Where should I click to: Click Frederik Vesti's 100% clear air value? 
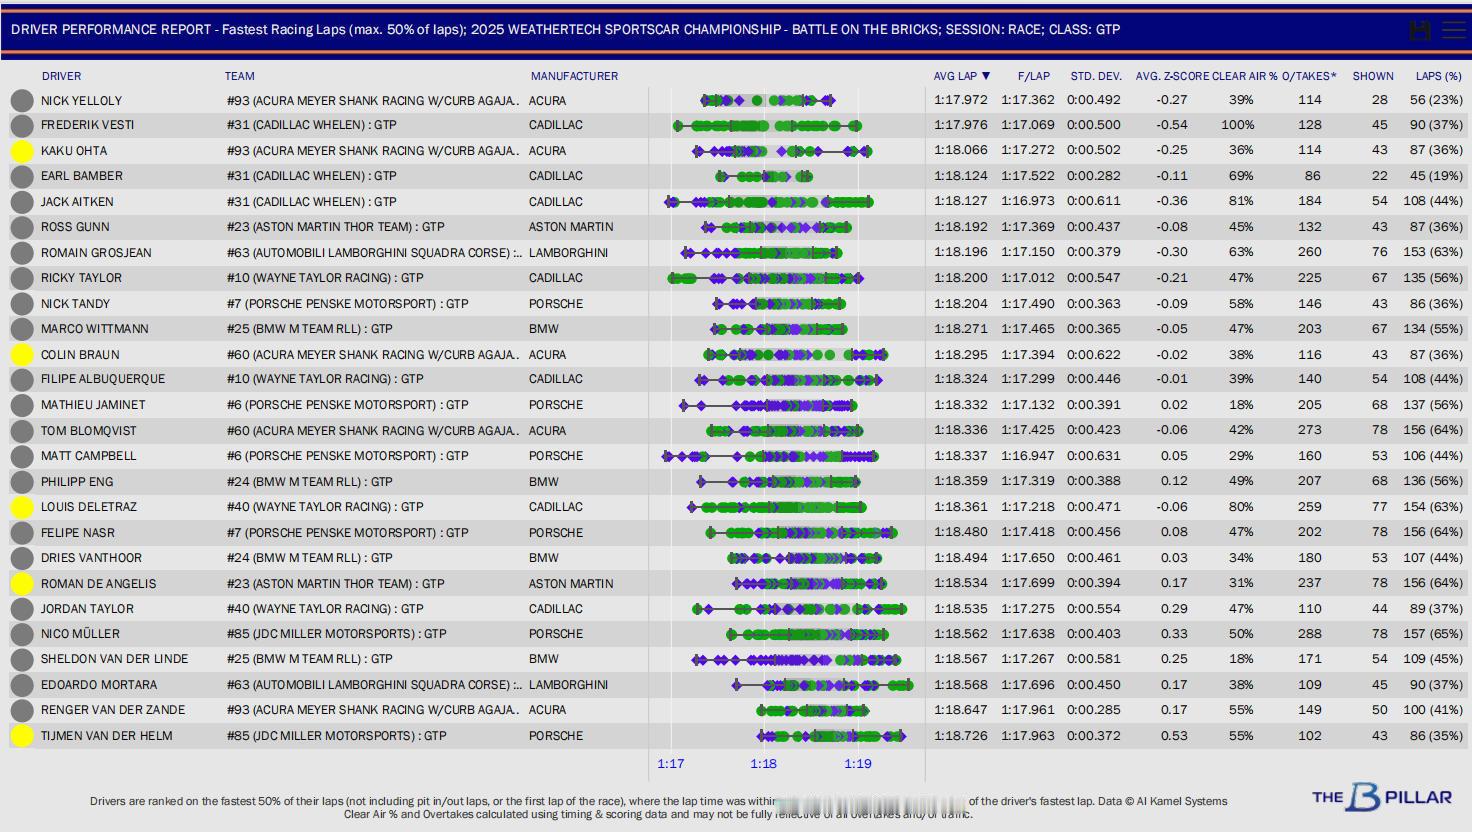[1237, 125]
